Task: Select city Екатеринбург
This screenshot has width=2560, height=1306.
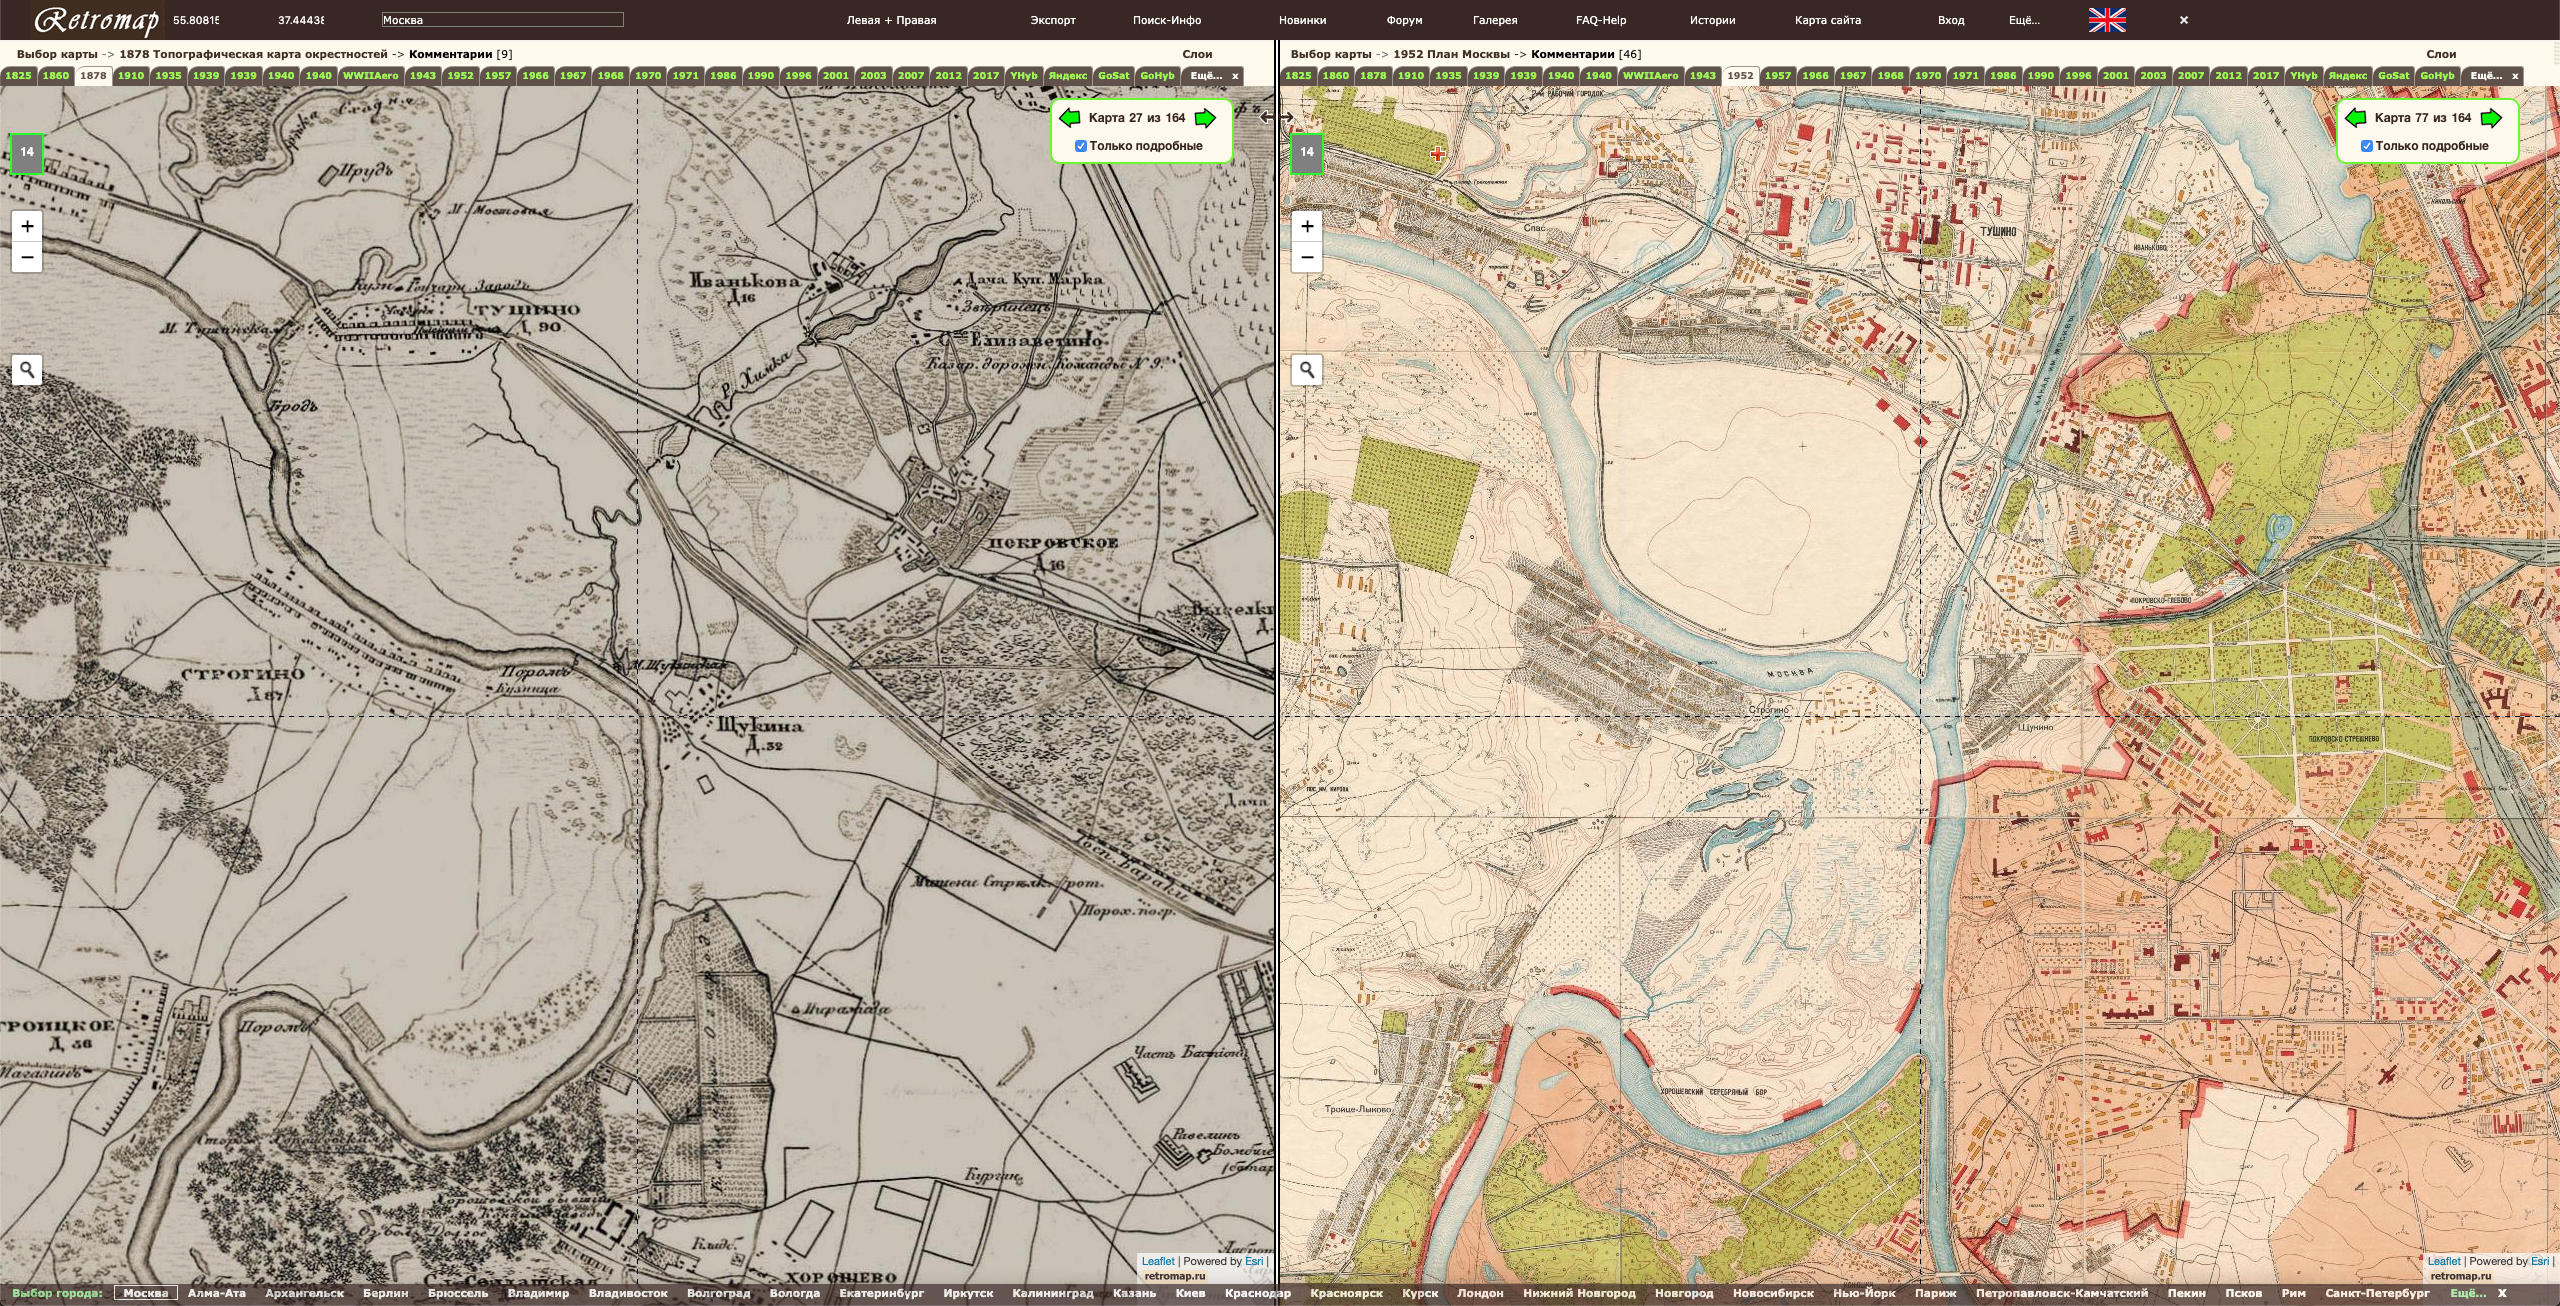Action: click(x=880, y=1293)
